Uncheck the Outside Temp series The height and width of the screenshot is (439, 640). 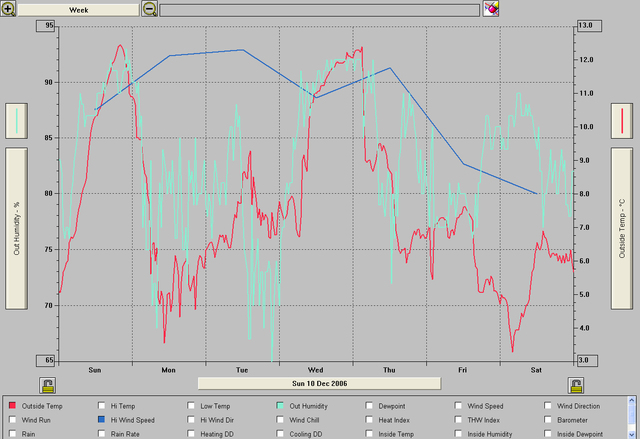[x=12, y=406]
